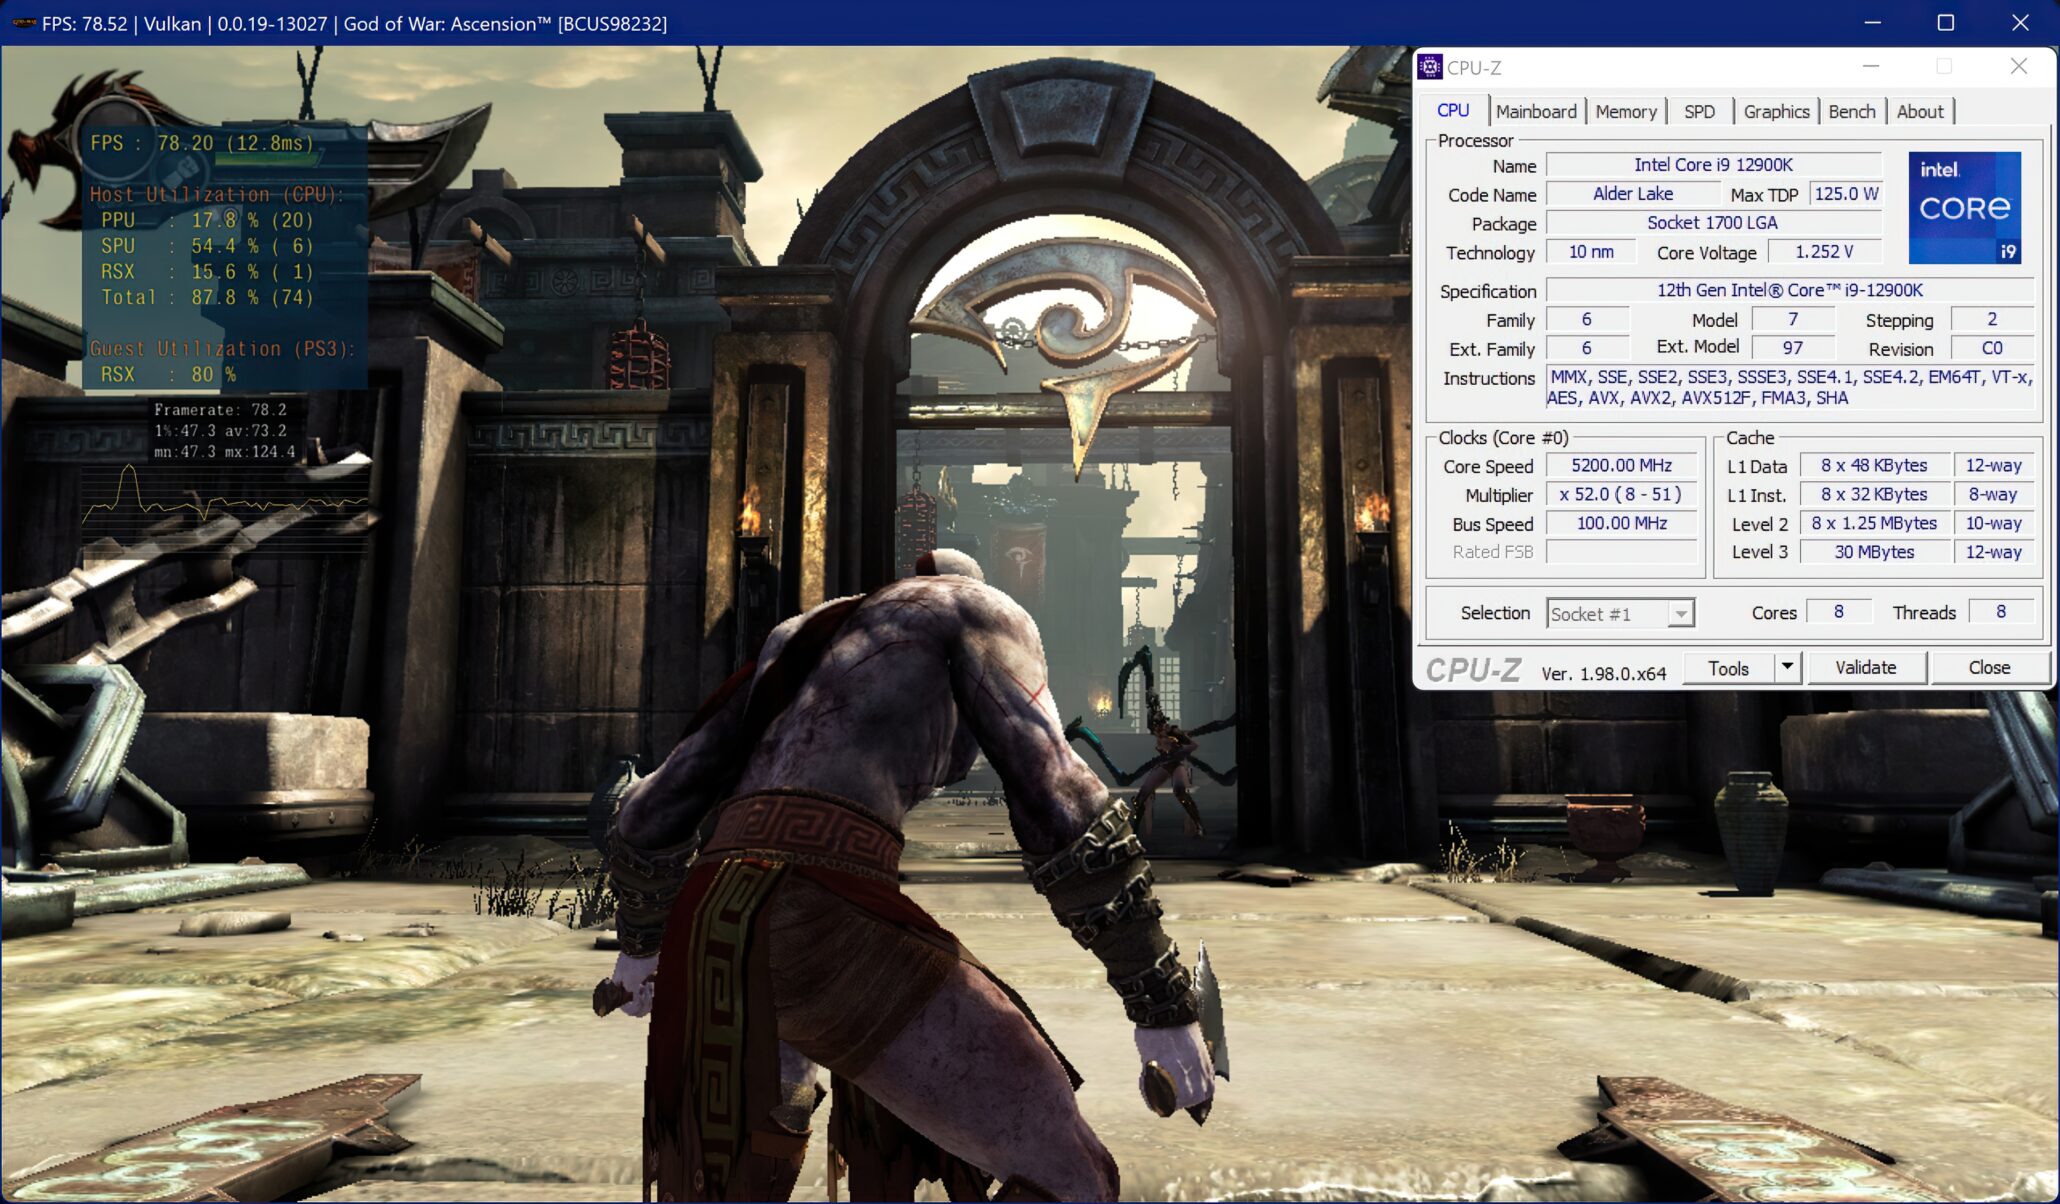Screen dimensions: 2060x1204
Task: Open the SPD tab
Action: 1699,111
